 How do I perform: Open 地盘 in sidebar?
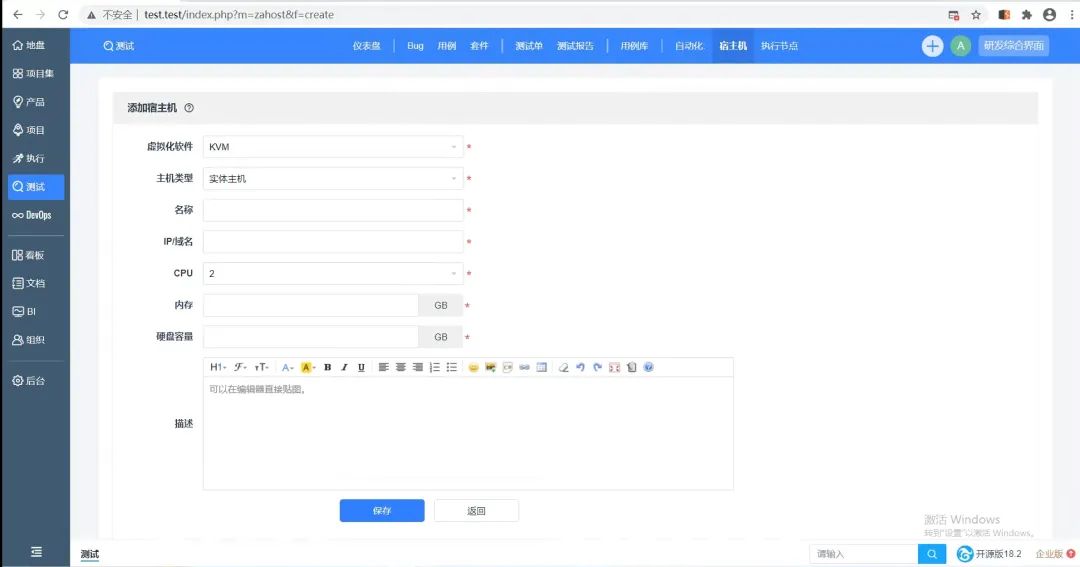click(29, 45)
